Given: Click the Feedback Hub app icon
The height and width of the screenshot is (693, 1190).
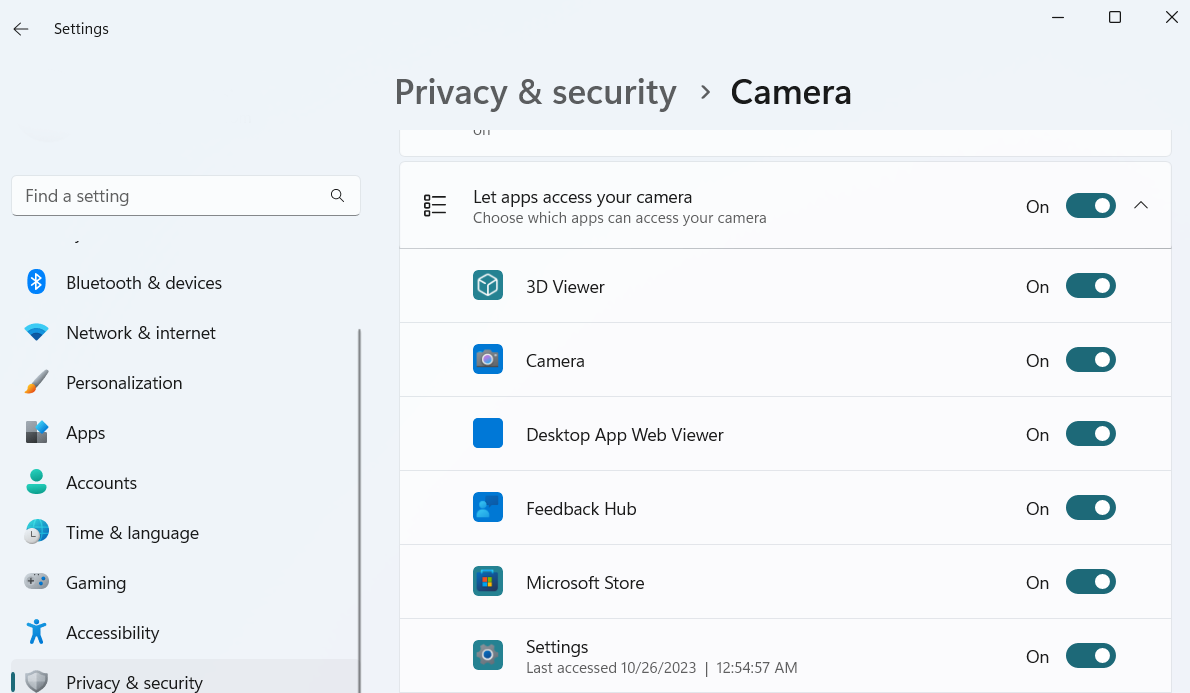Looking at the screenshot, I should [x=487, y=508].
